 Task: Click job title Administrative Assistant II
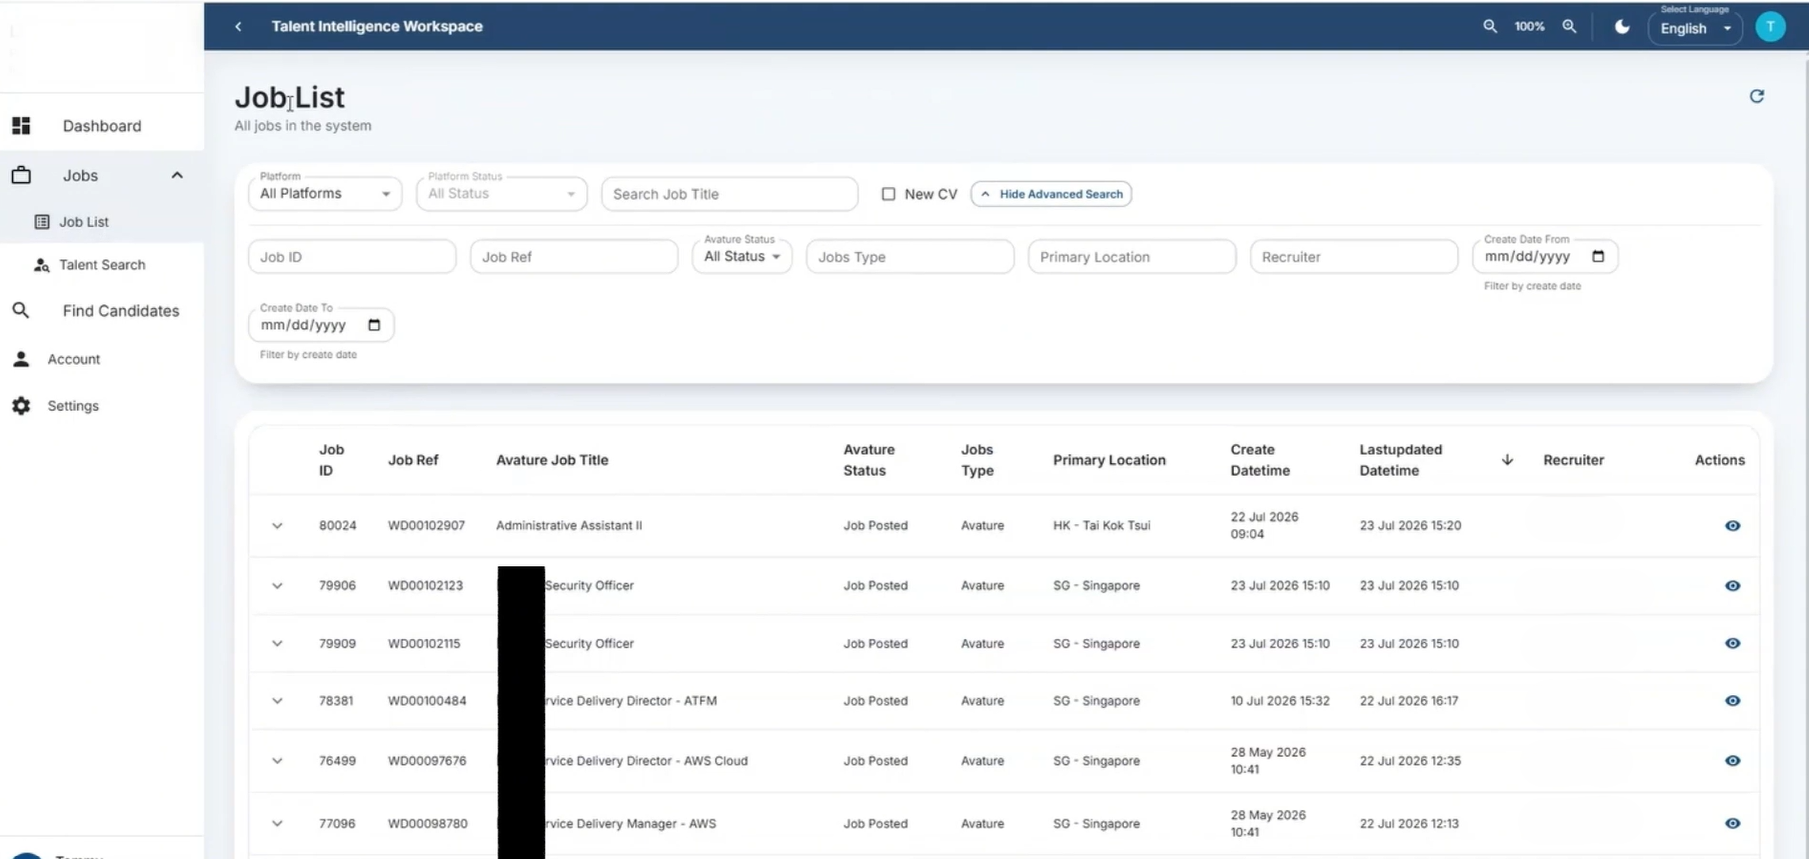click(569, 526)
